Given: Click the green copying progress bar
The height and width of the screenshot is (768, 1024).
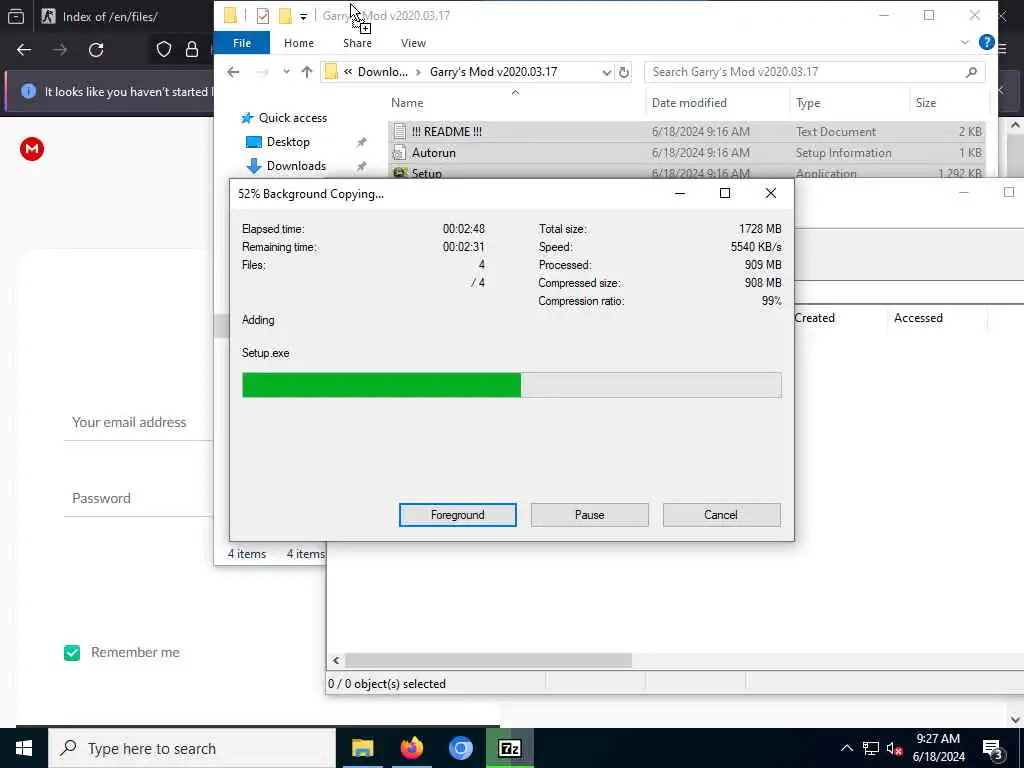Looking at the screenshot, I should click(x=511, y=385).
